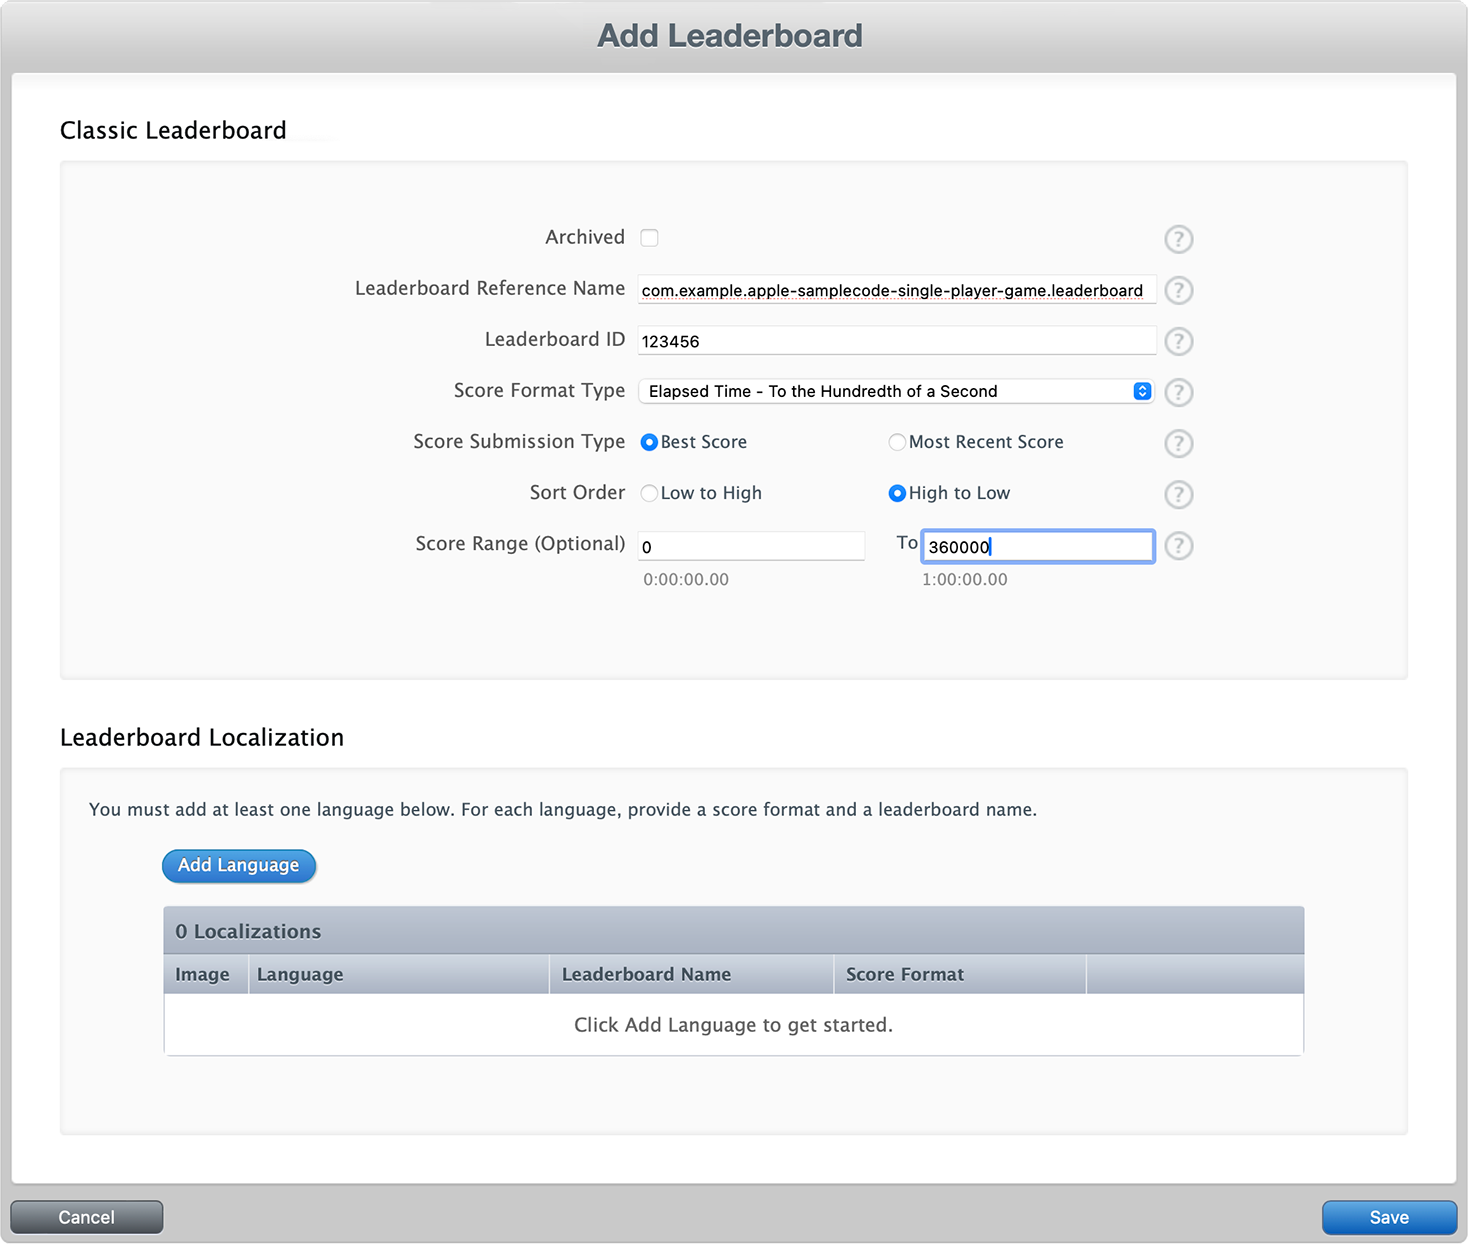Image resolution: width=1468 pixels, height=1244 pixels.
Task: Save the new leaderboard
Action: [1389, 1217]
